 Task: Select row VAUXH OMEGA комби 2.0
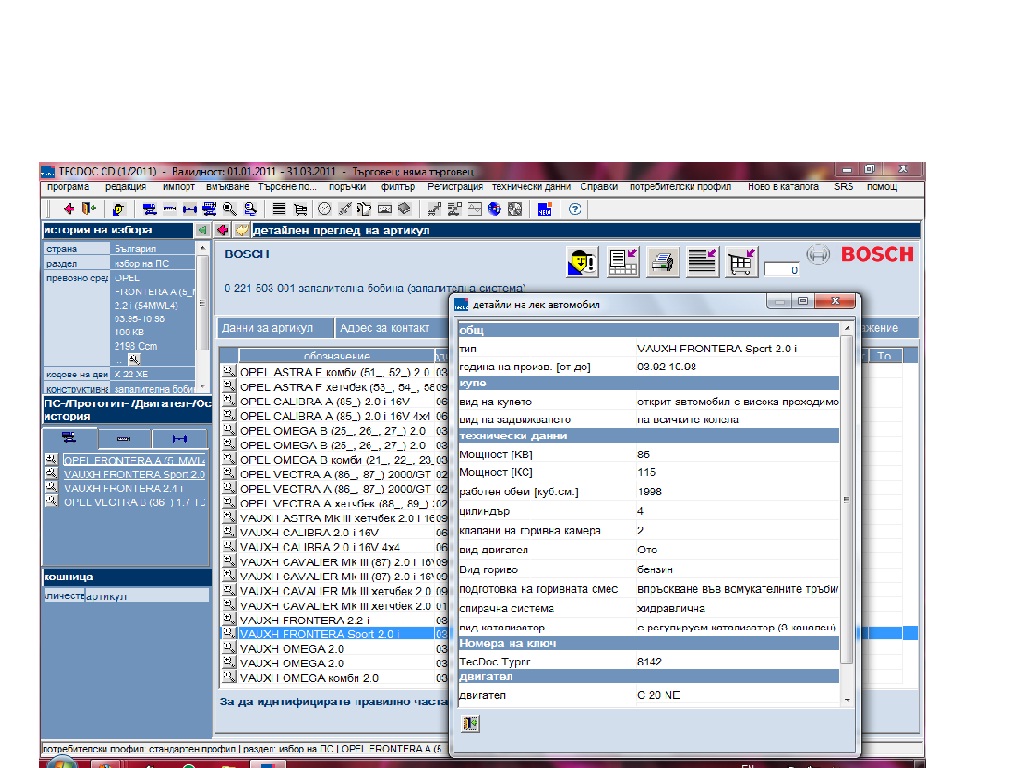[335, 678]
